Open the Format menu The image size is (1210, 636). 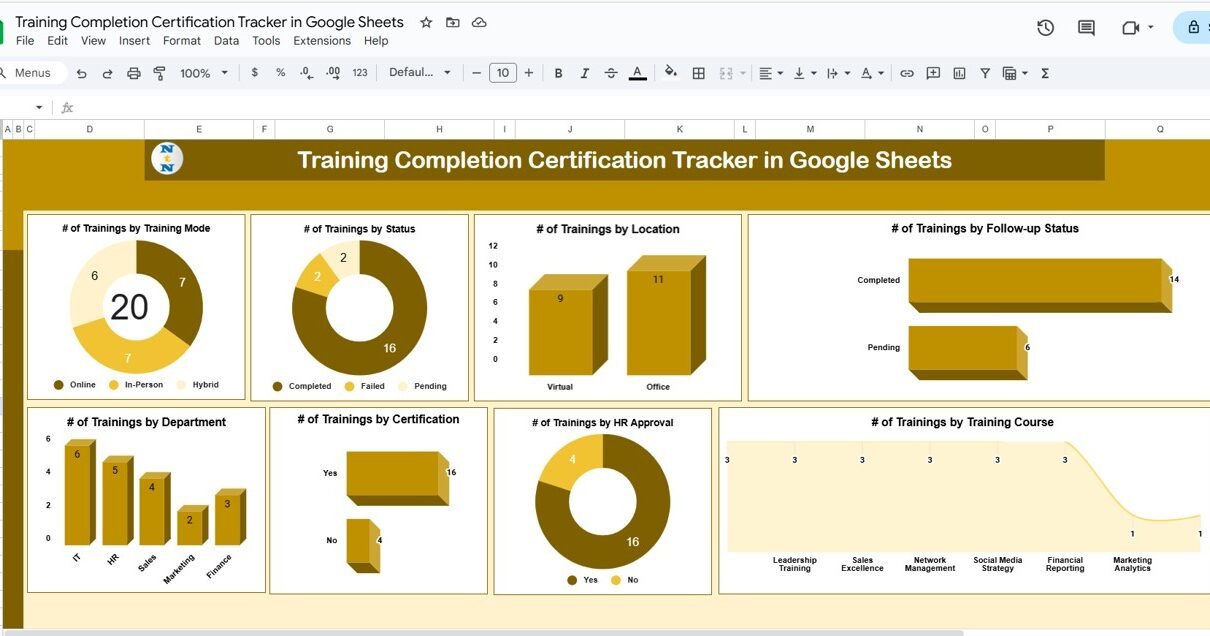click(x=181, y=41)
